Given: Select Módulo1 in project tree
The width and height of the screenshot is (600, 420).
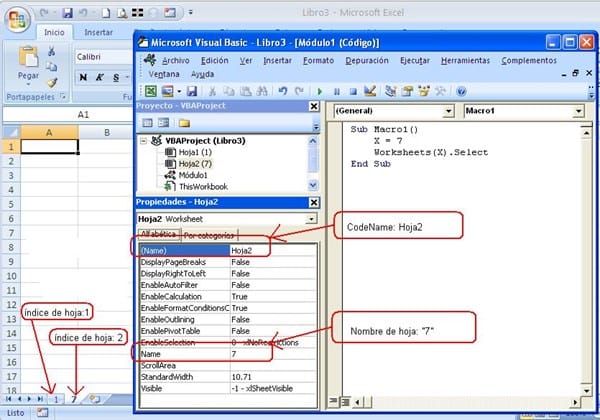Looking at the screenshot, I should click(193, 175).
